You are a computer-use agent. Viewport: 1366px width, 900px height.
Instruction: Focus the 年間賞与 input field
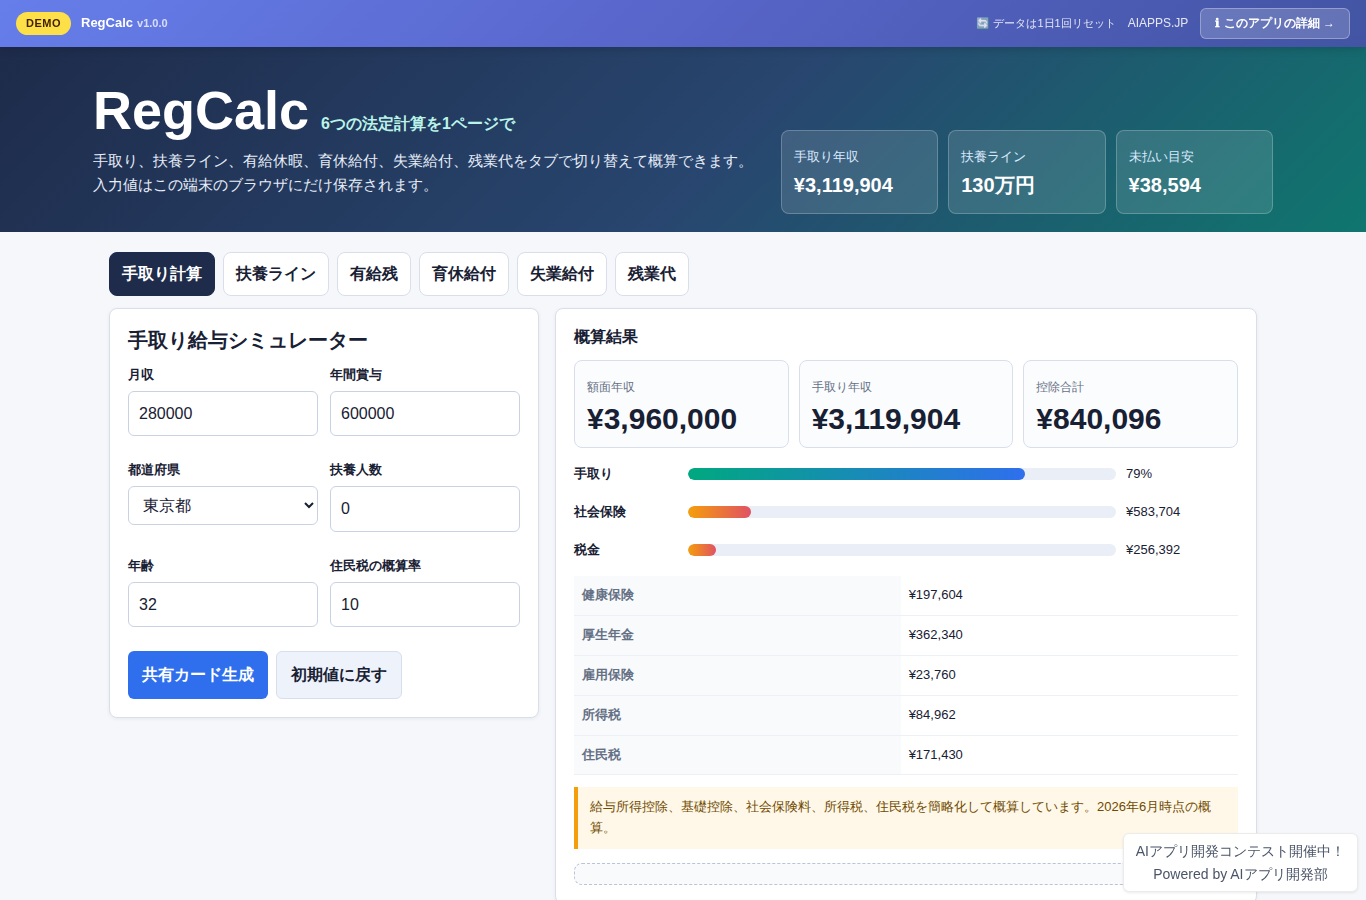(425, 413)
